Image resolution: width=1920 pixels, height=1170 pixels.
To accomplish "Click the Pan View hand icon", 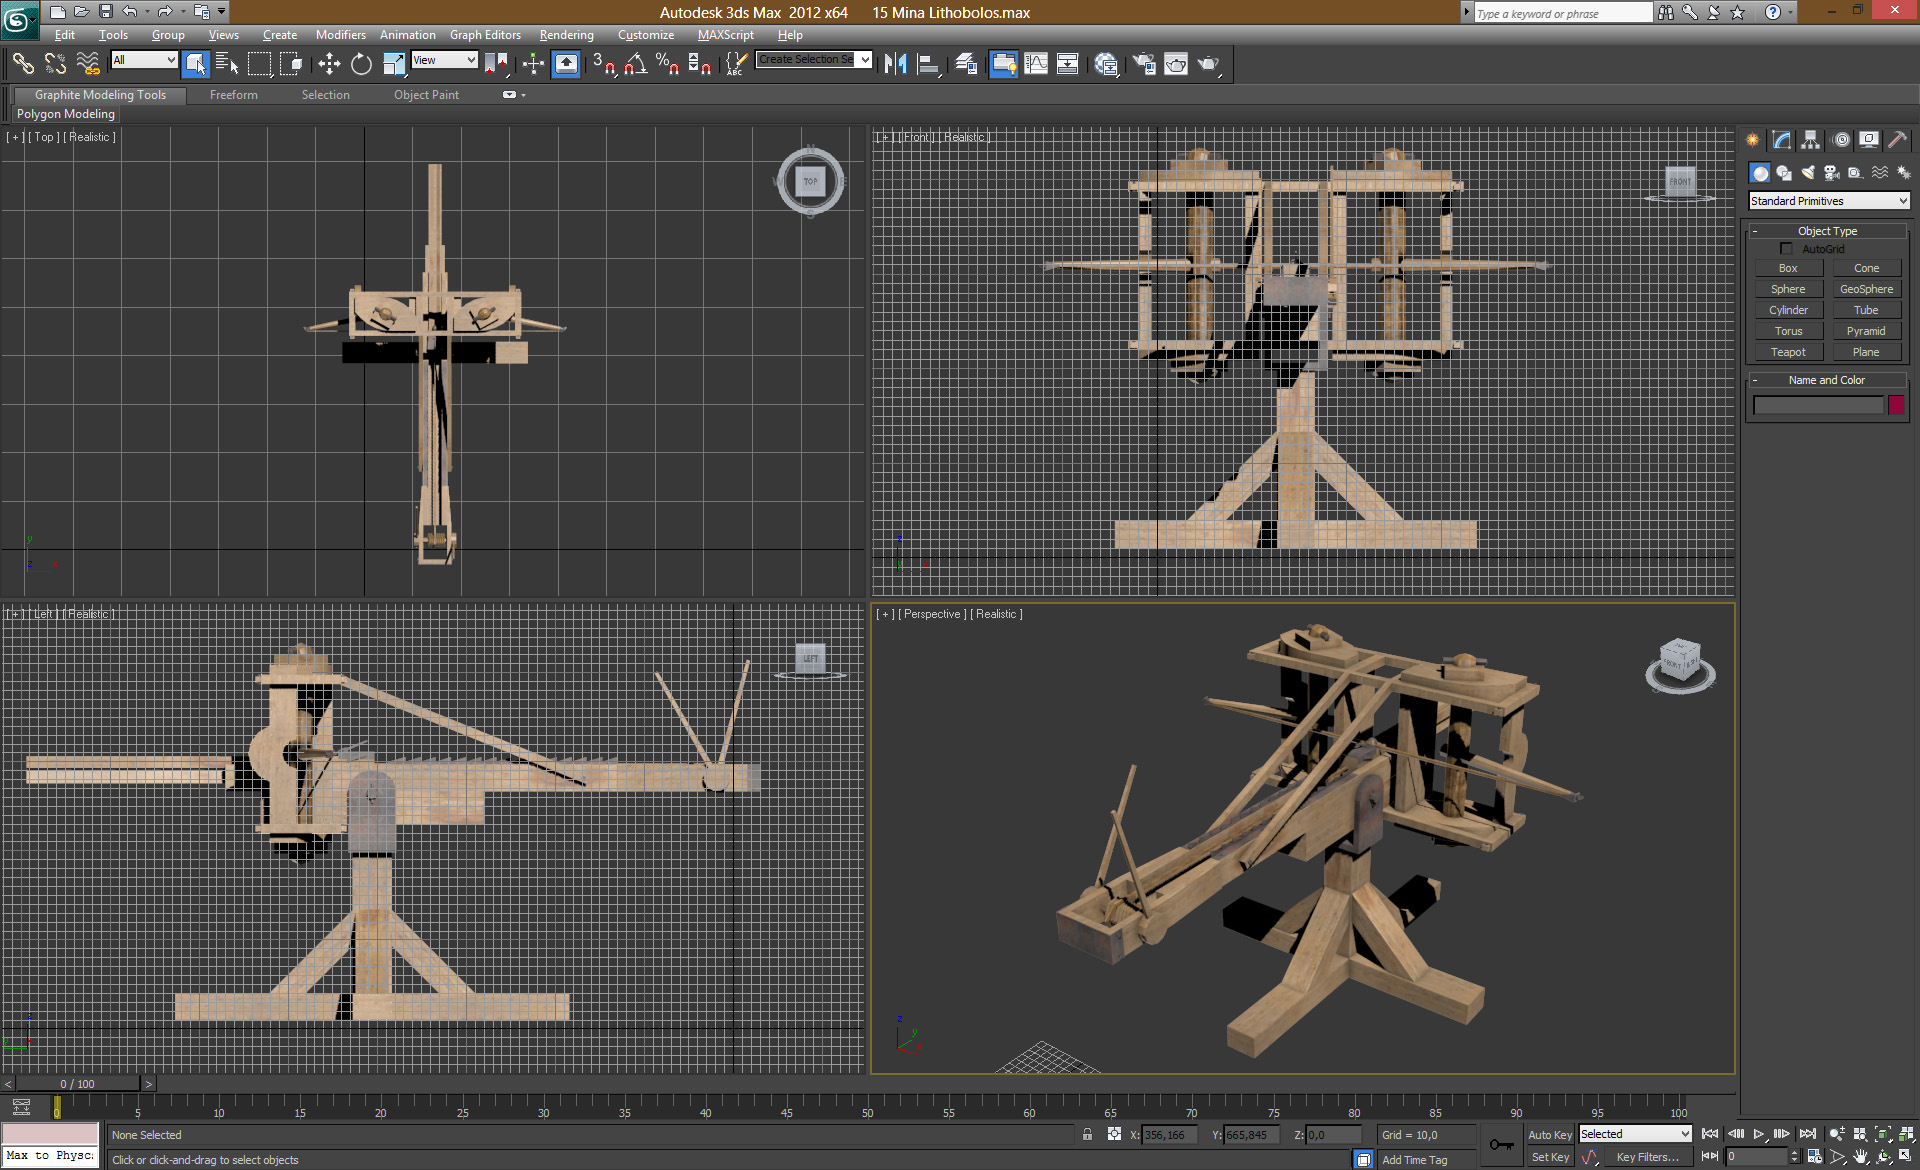I will point(1860,1157).
